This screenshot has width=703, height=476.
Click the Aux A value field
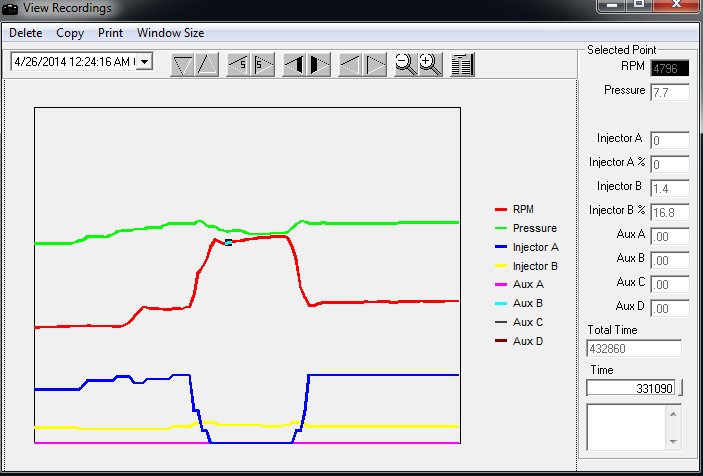tap(670, 236)
